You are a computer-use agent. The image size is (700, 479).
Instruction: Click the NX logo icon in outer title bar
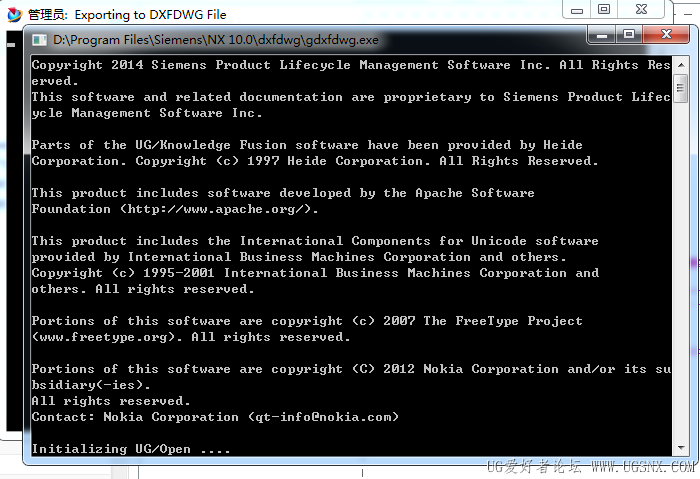[14, 15]
